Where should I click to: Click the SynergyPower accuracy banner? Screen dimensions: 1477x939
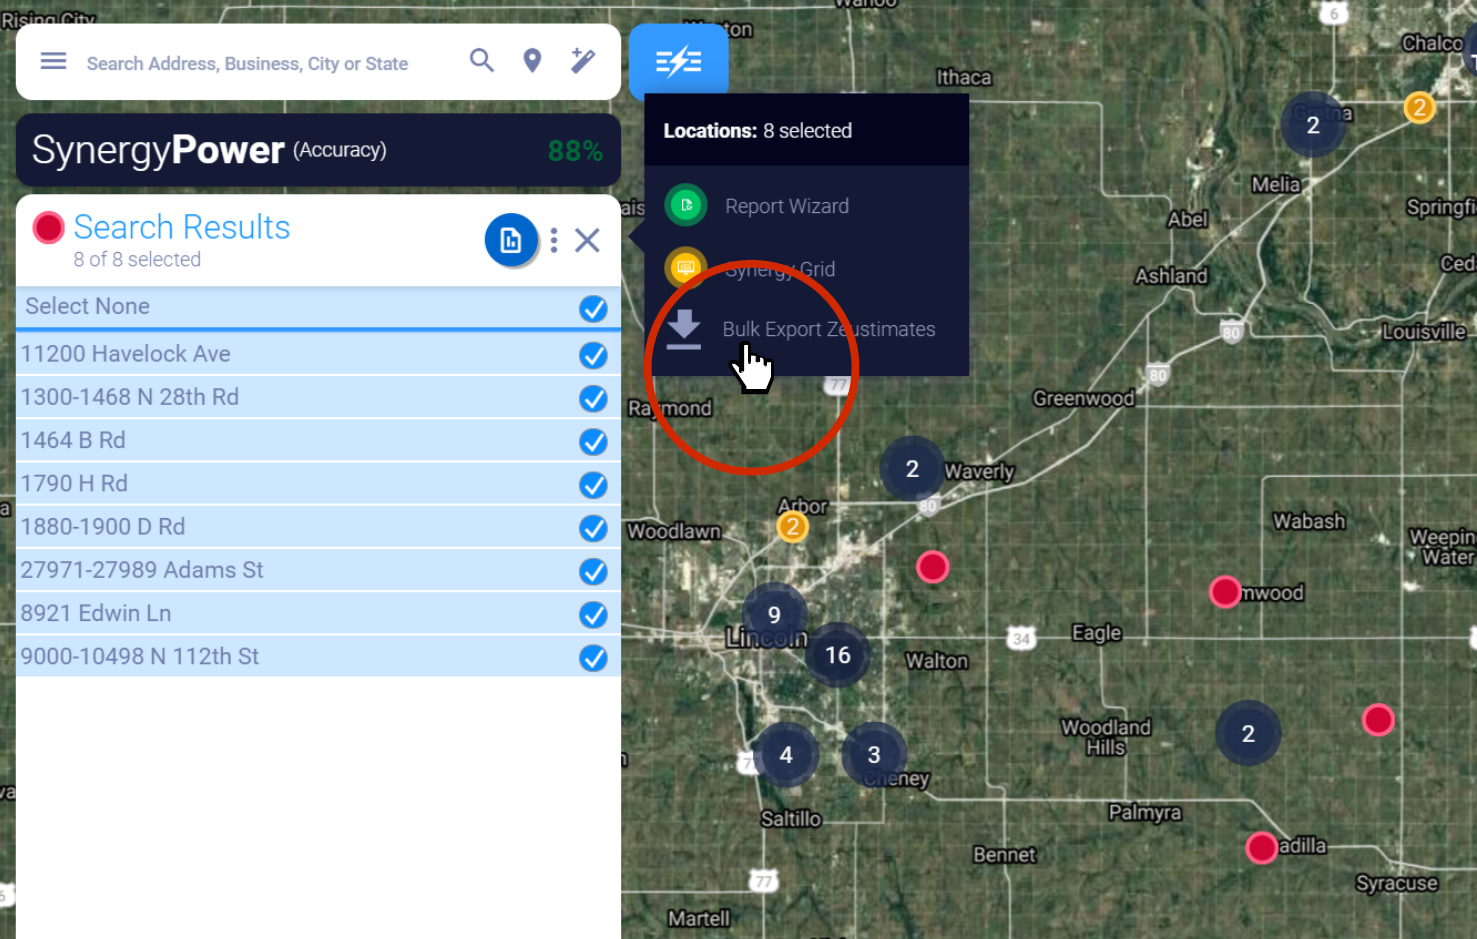318,150
